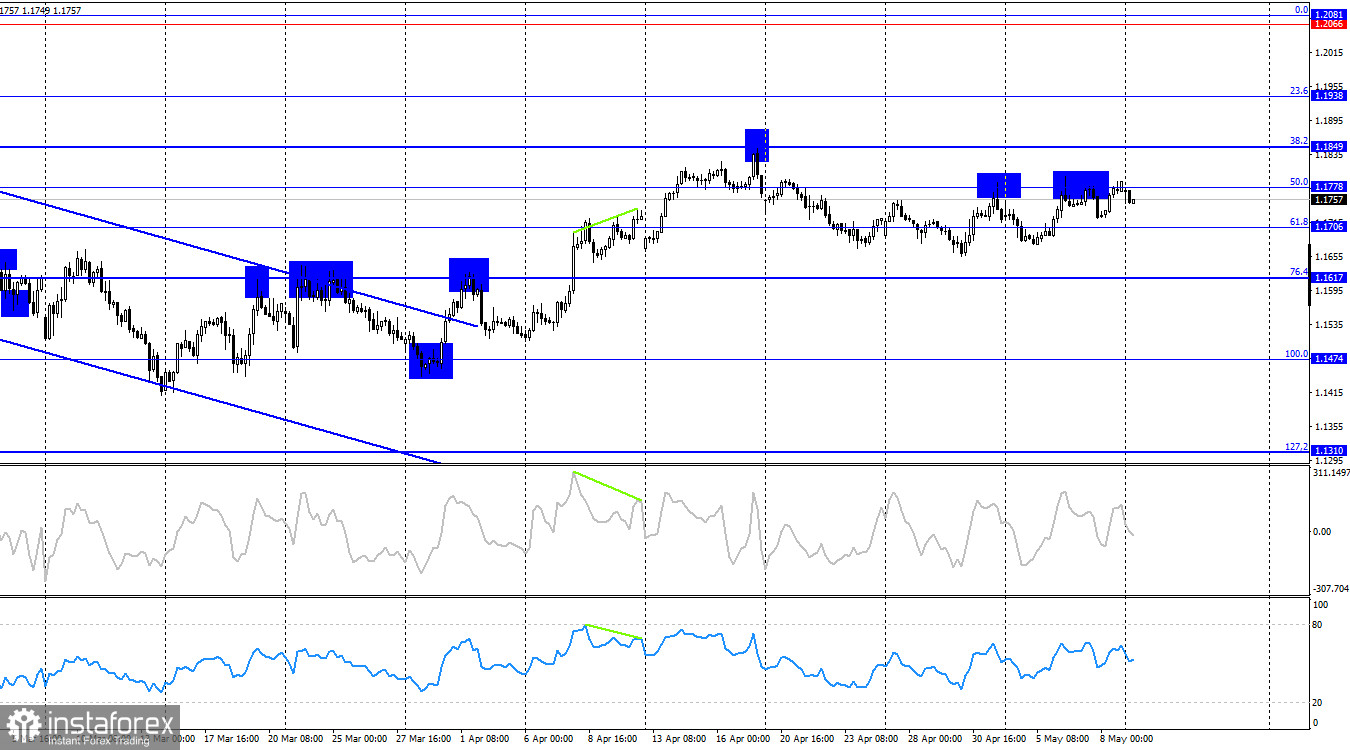Select the 8 May 00:00 date label

1126,740
